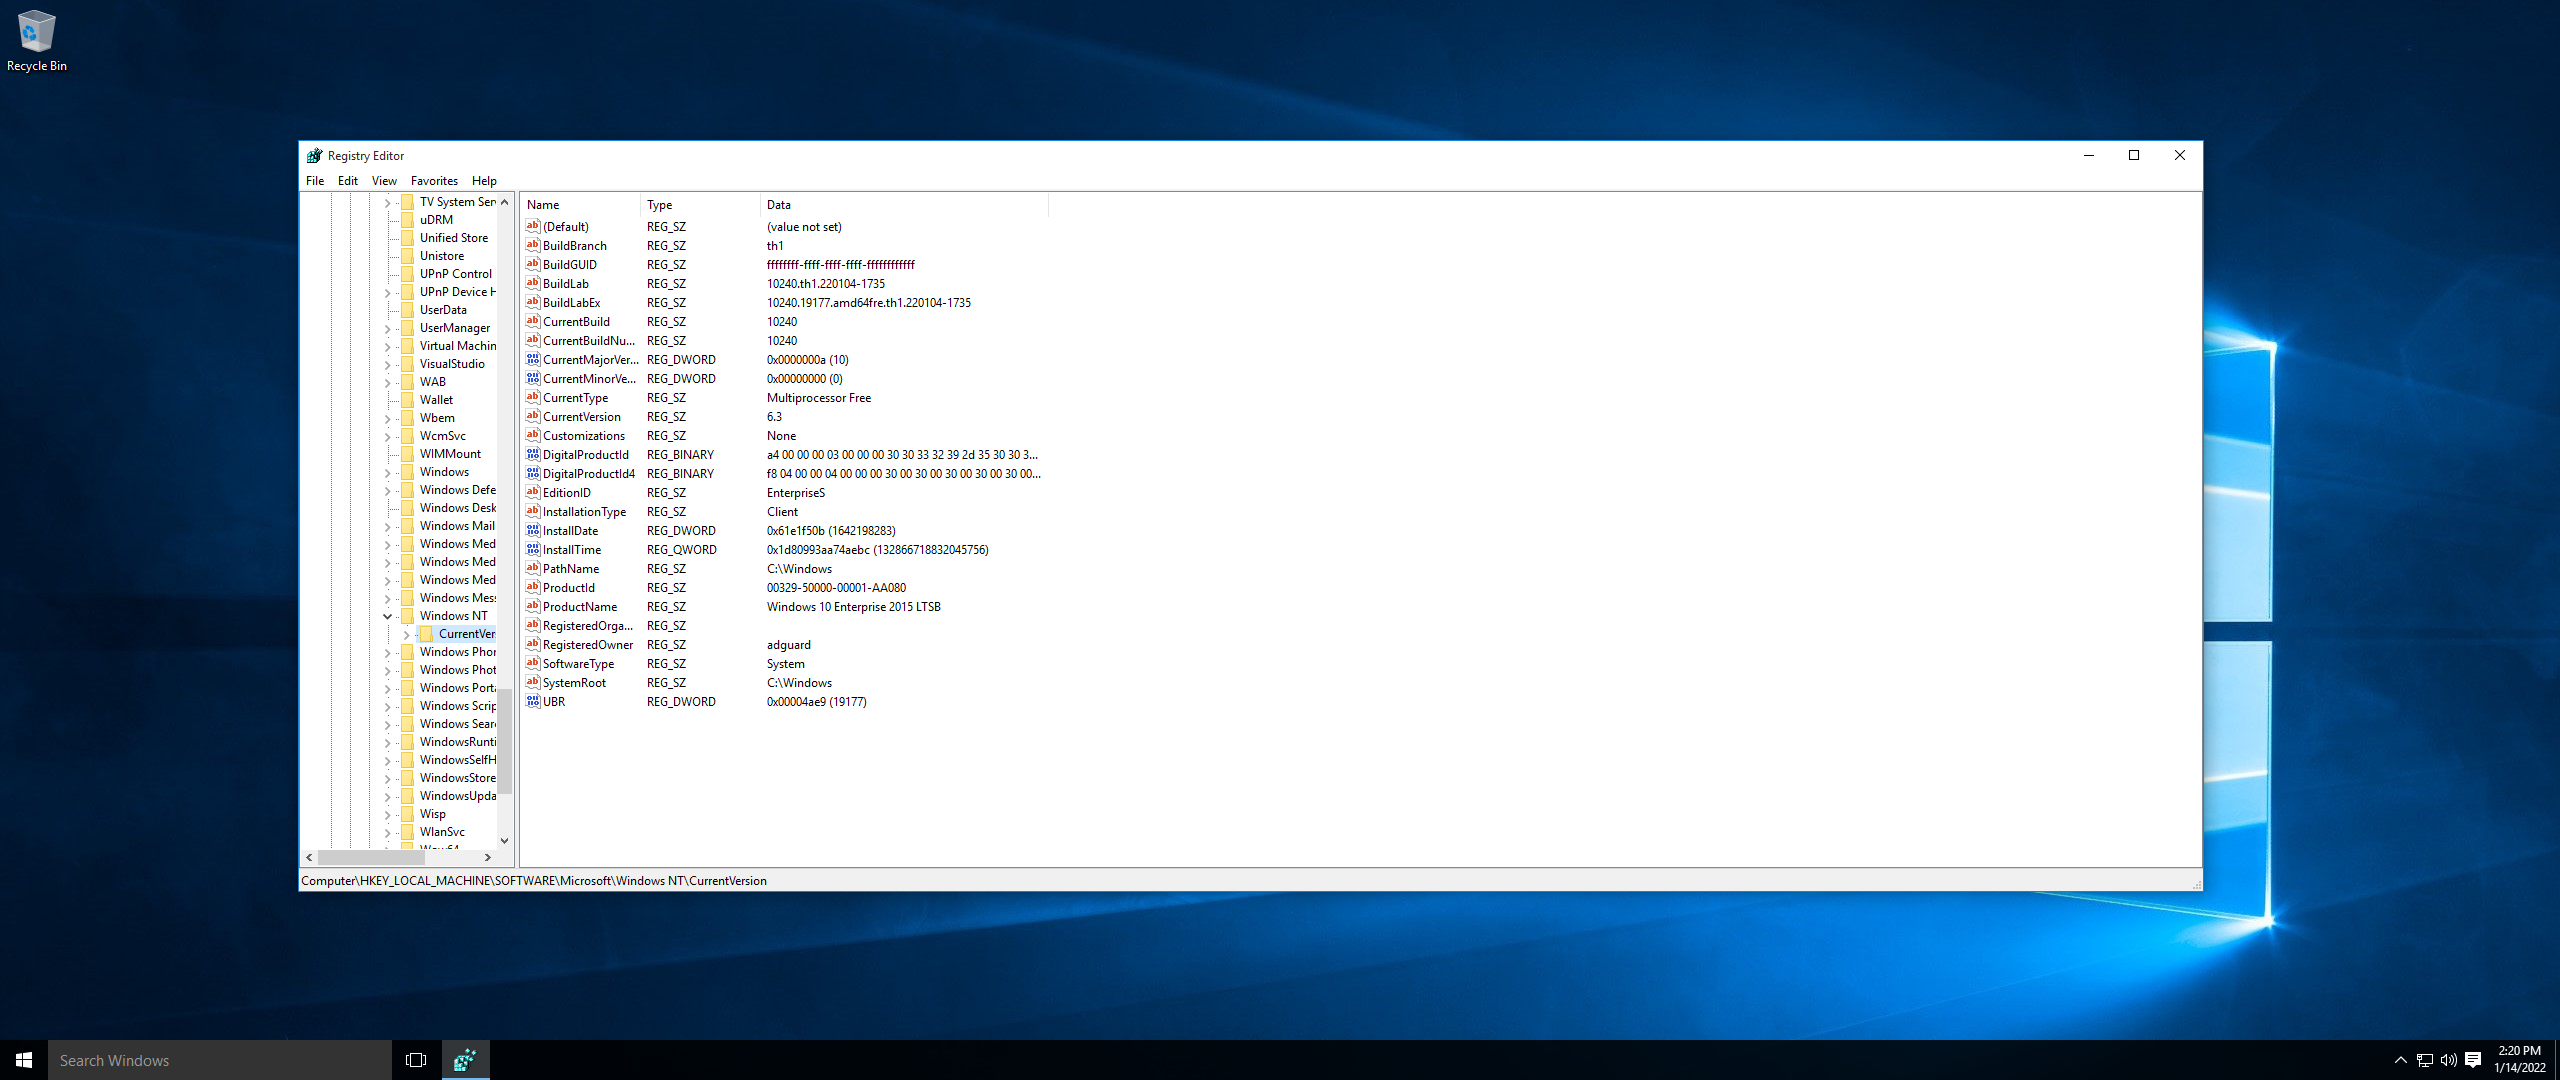Open the File menu

(315, 181)
